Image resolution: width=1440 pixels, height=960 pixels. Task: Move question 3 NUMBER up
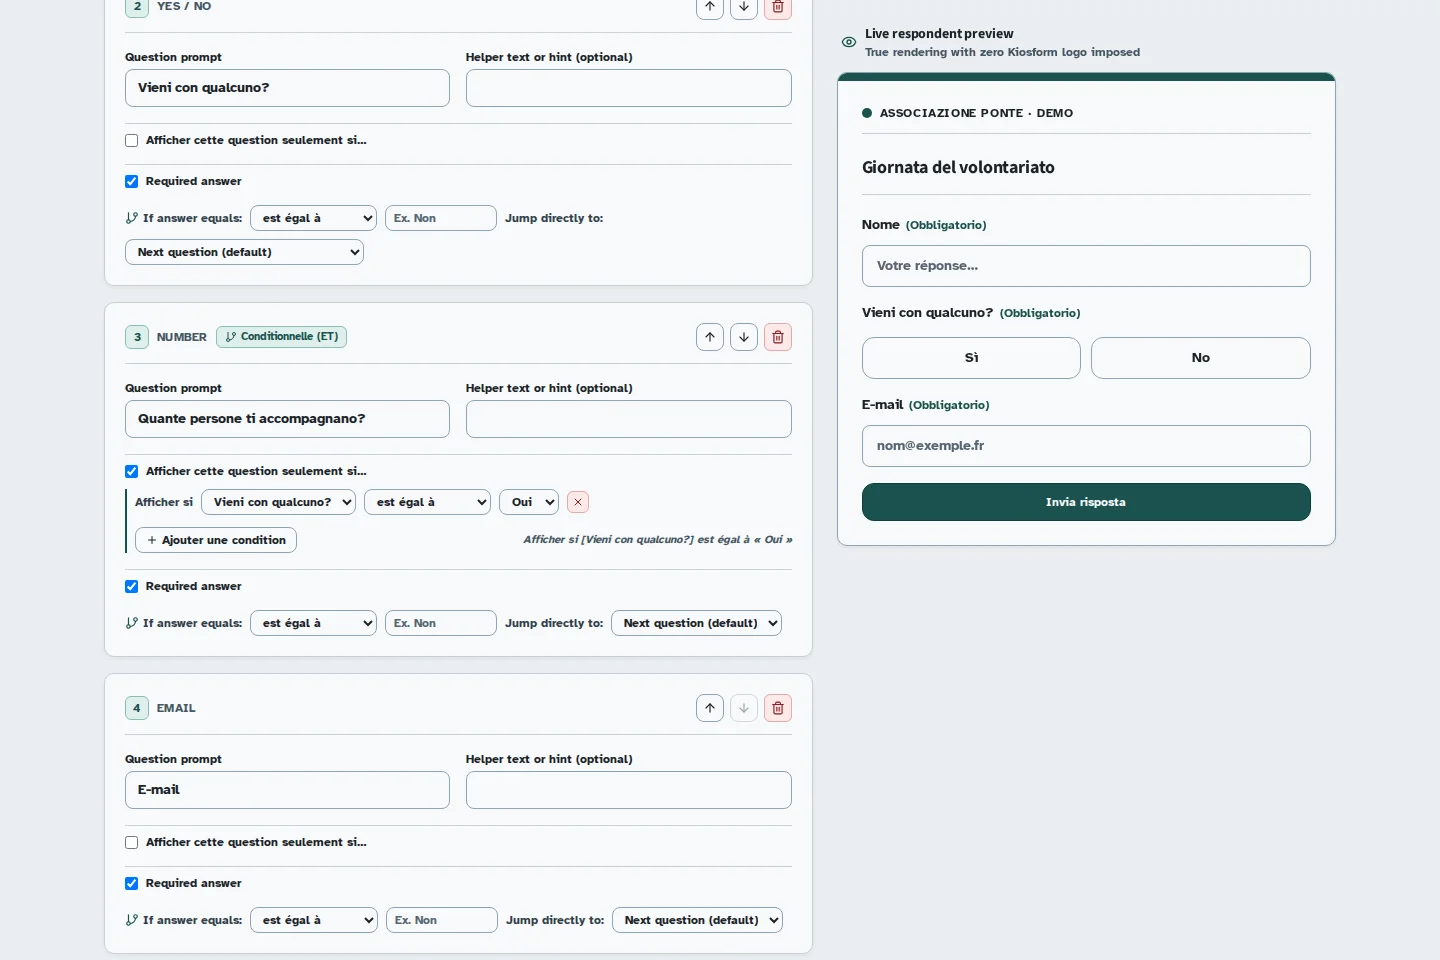coord(710,337)
